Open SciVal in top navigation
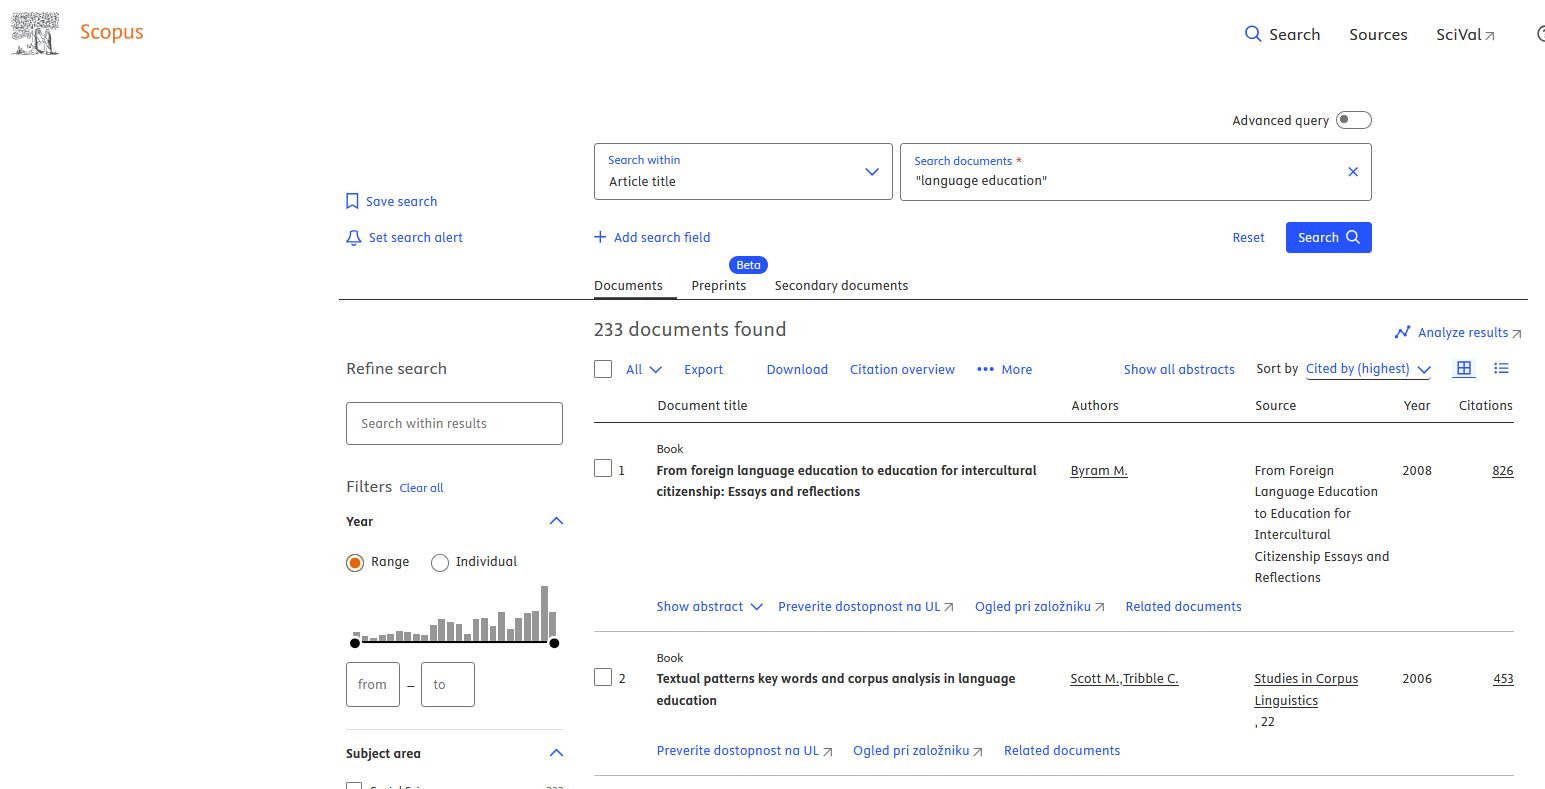Viewport: 1545px width, 789px height. [x=1465, y=34]
